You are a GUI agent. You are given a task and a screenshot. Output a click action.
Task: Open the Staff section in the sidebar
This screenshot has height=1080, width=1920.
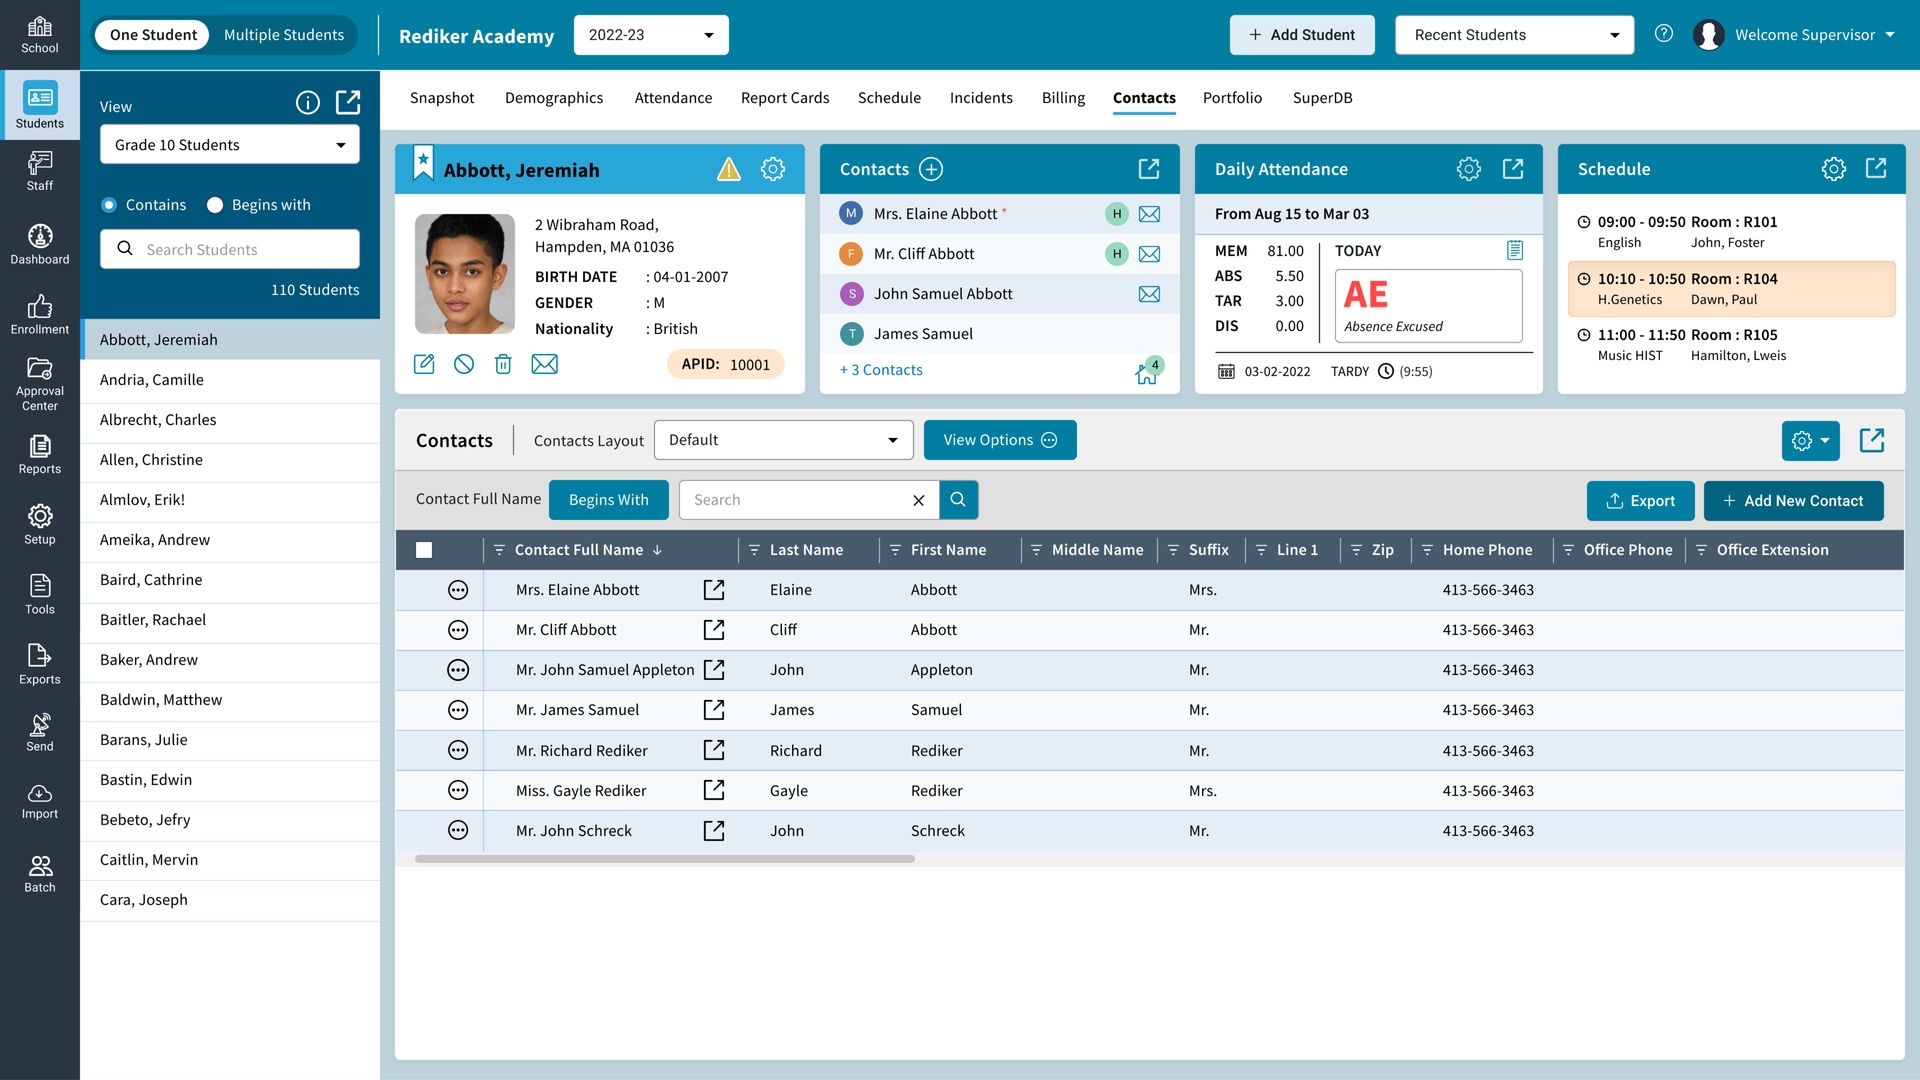(40, 170)
